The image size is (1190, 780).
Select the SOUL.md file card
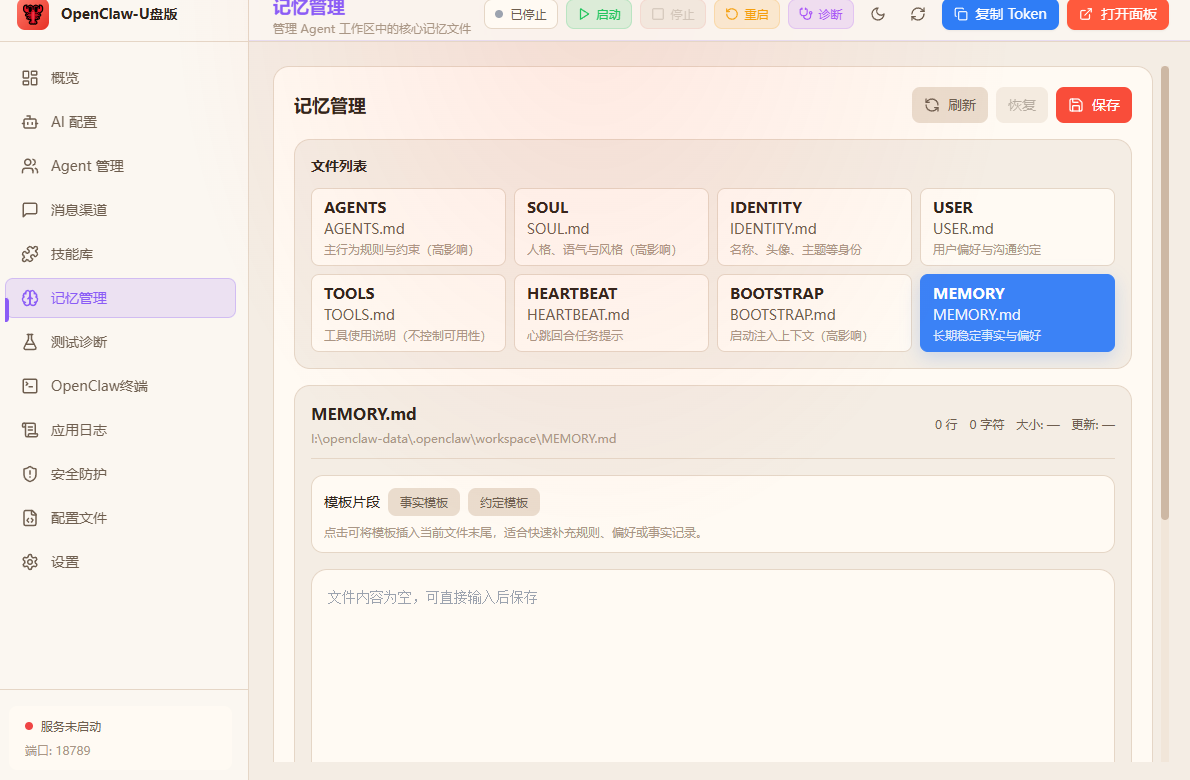point(611,227)
